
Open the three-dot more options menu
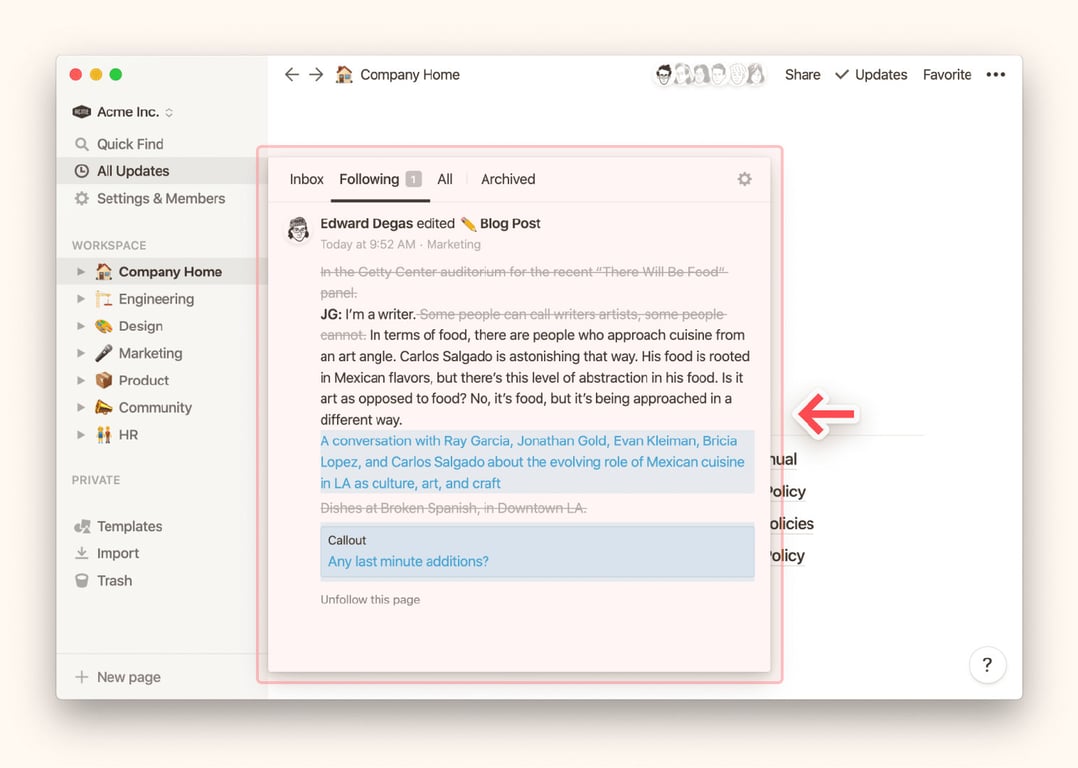pyautogui.click(x=995, y=75)
